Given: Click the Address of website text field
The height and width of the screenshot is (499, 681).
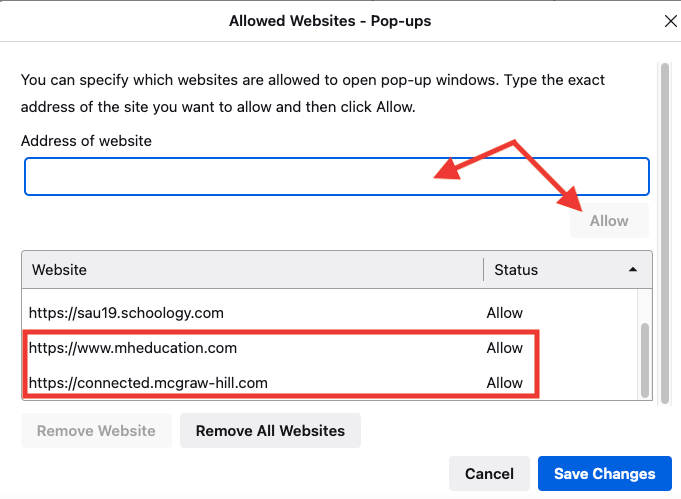Looking at the screenshot, I should pos(336,176).
